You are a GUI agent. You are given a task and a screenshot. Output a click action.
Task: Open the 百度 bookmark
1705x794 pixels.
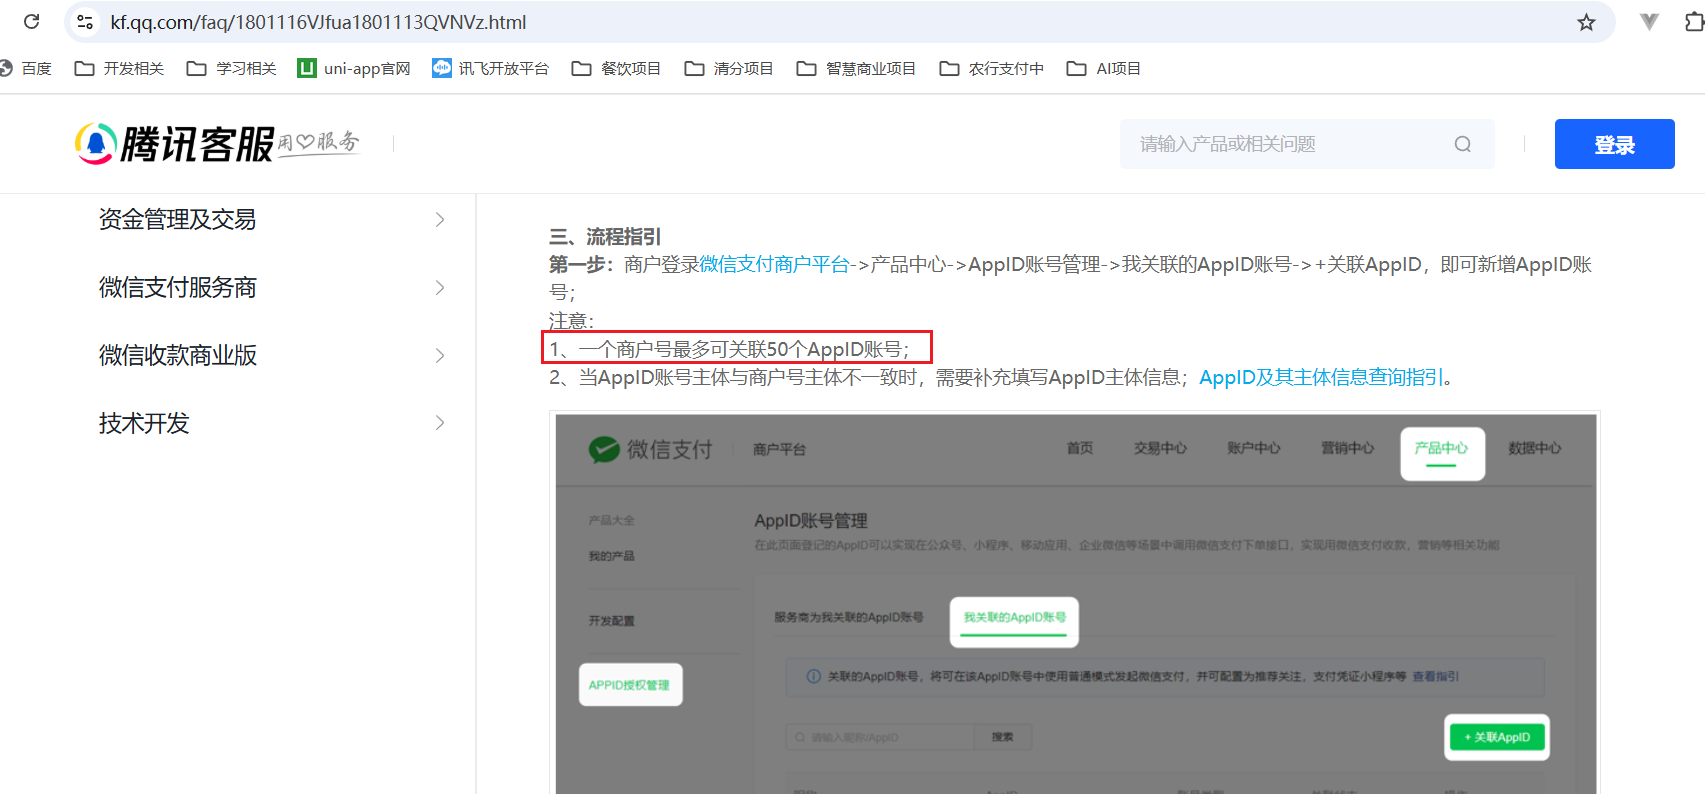point(26,68)
